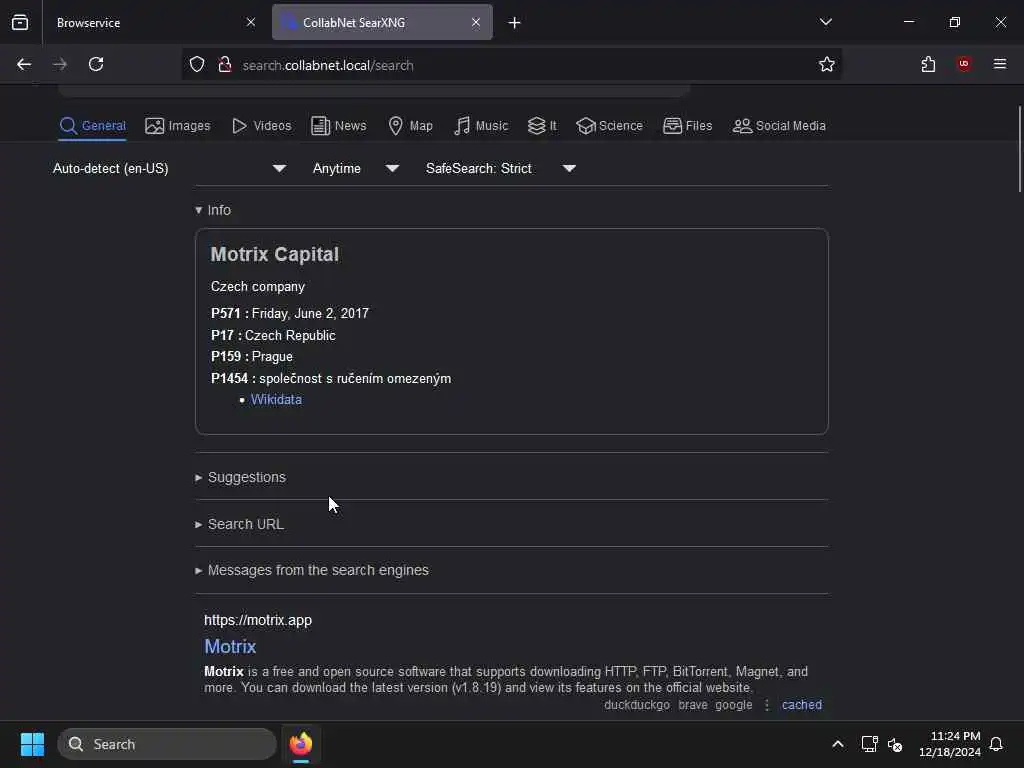Switch to Videos search category
Viewport: 1024px width, 768px height.
pyautogui.click(x=261, y=125)
